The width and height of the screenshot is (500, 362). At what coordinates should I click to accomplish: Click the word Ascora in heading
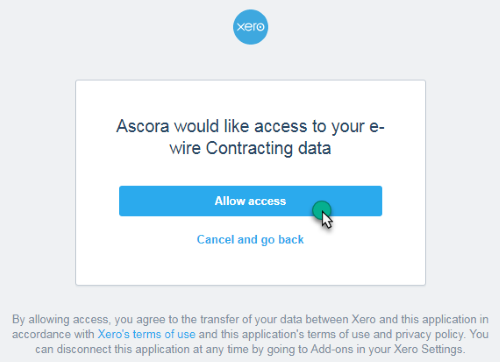(x=142, y=126)
